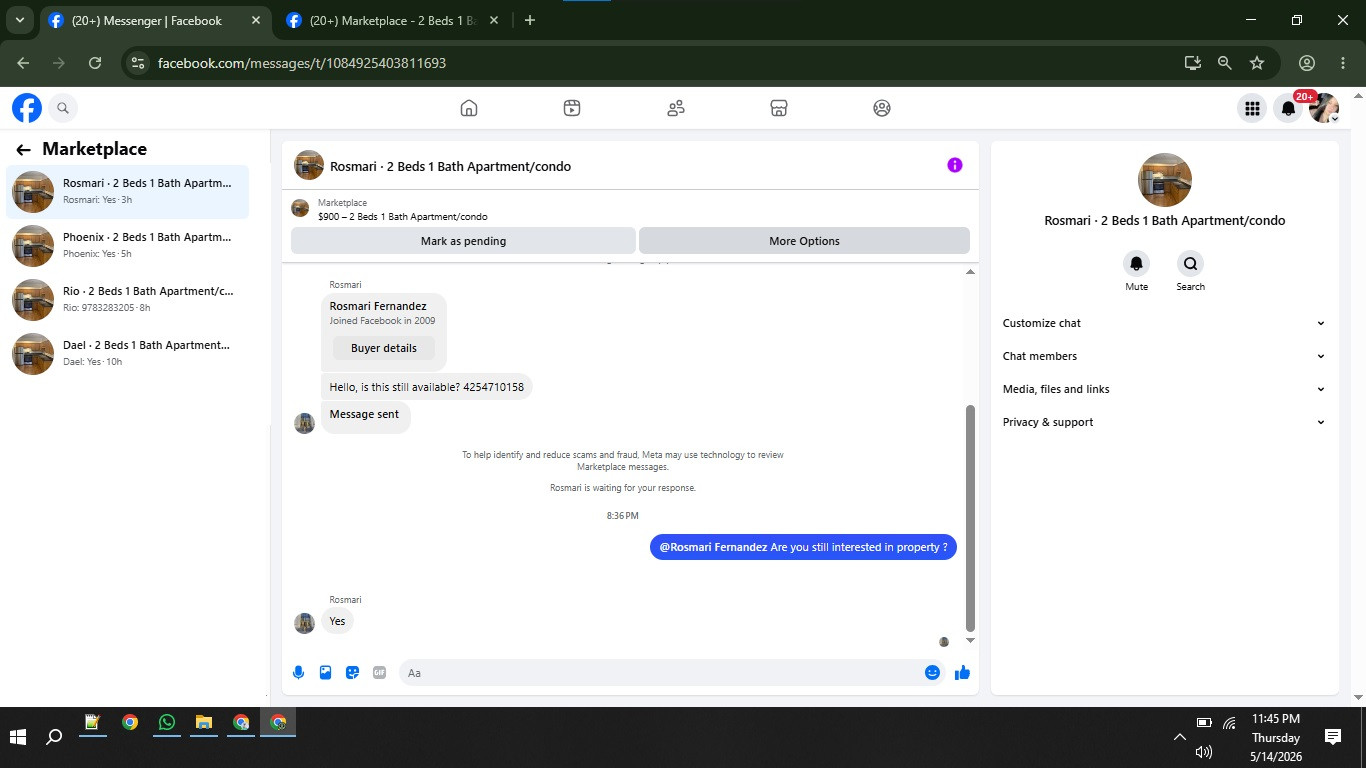
Task: Click the 11:45 PM taskbar clock
Action: tap(1275, 719)
